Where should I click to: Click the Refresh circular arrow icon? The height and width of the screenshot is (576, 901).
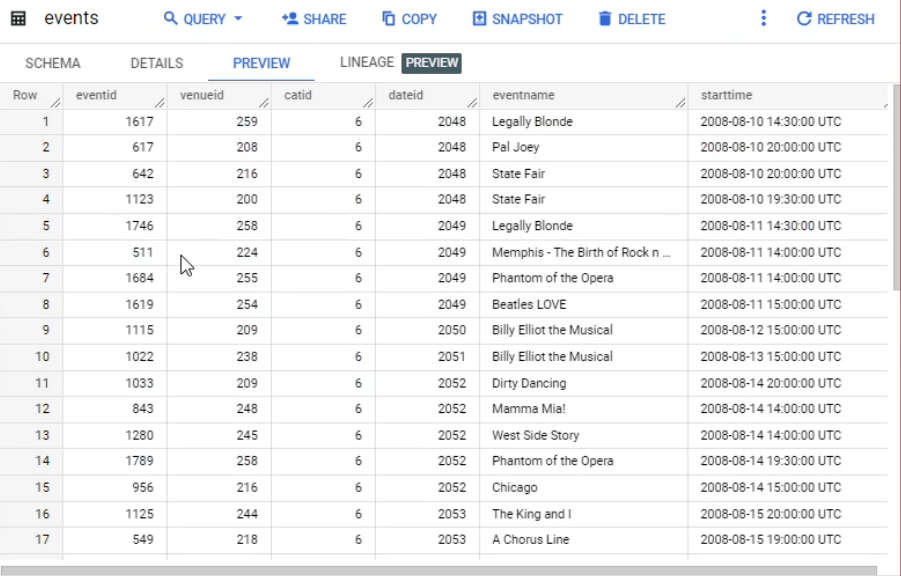(x=804, y=18)
